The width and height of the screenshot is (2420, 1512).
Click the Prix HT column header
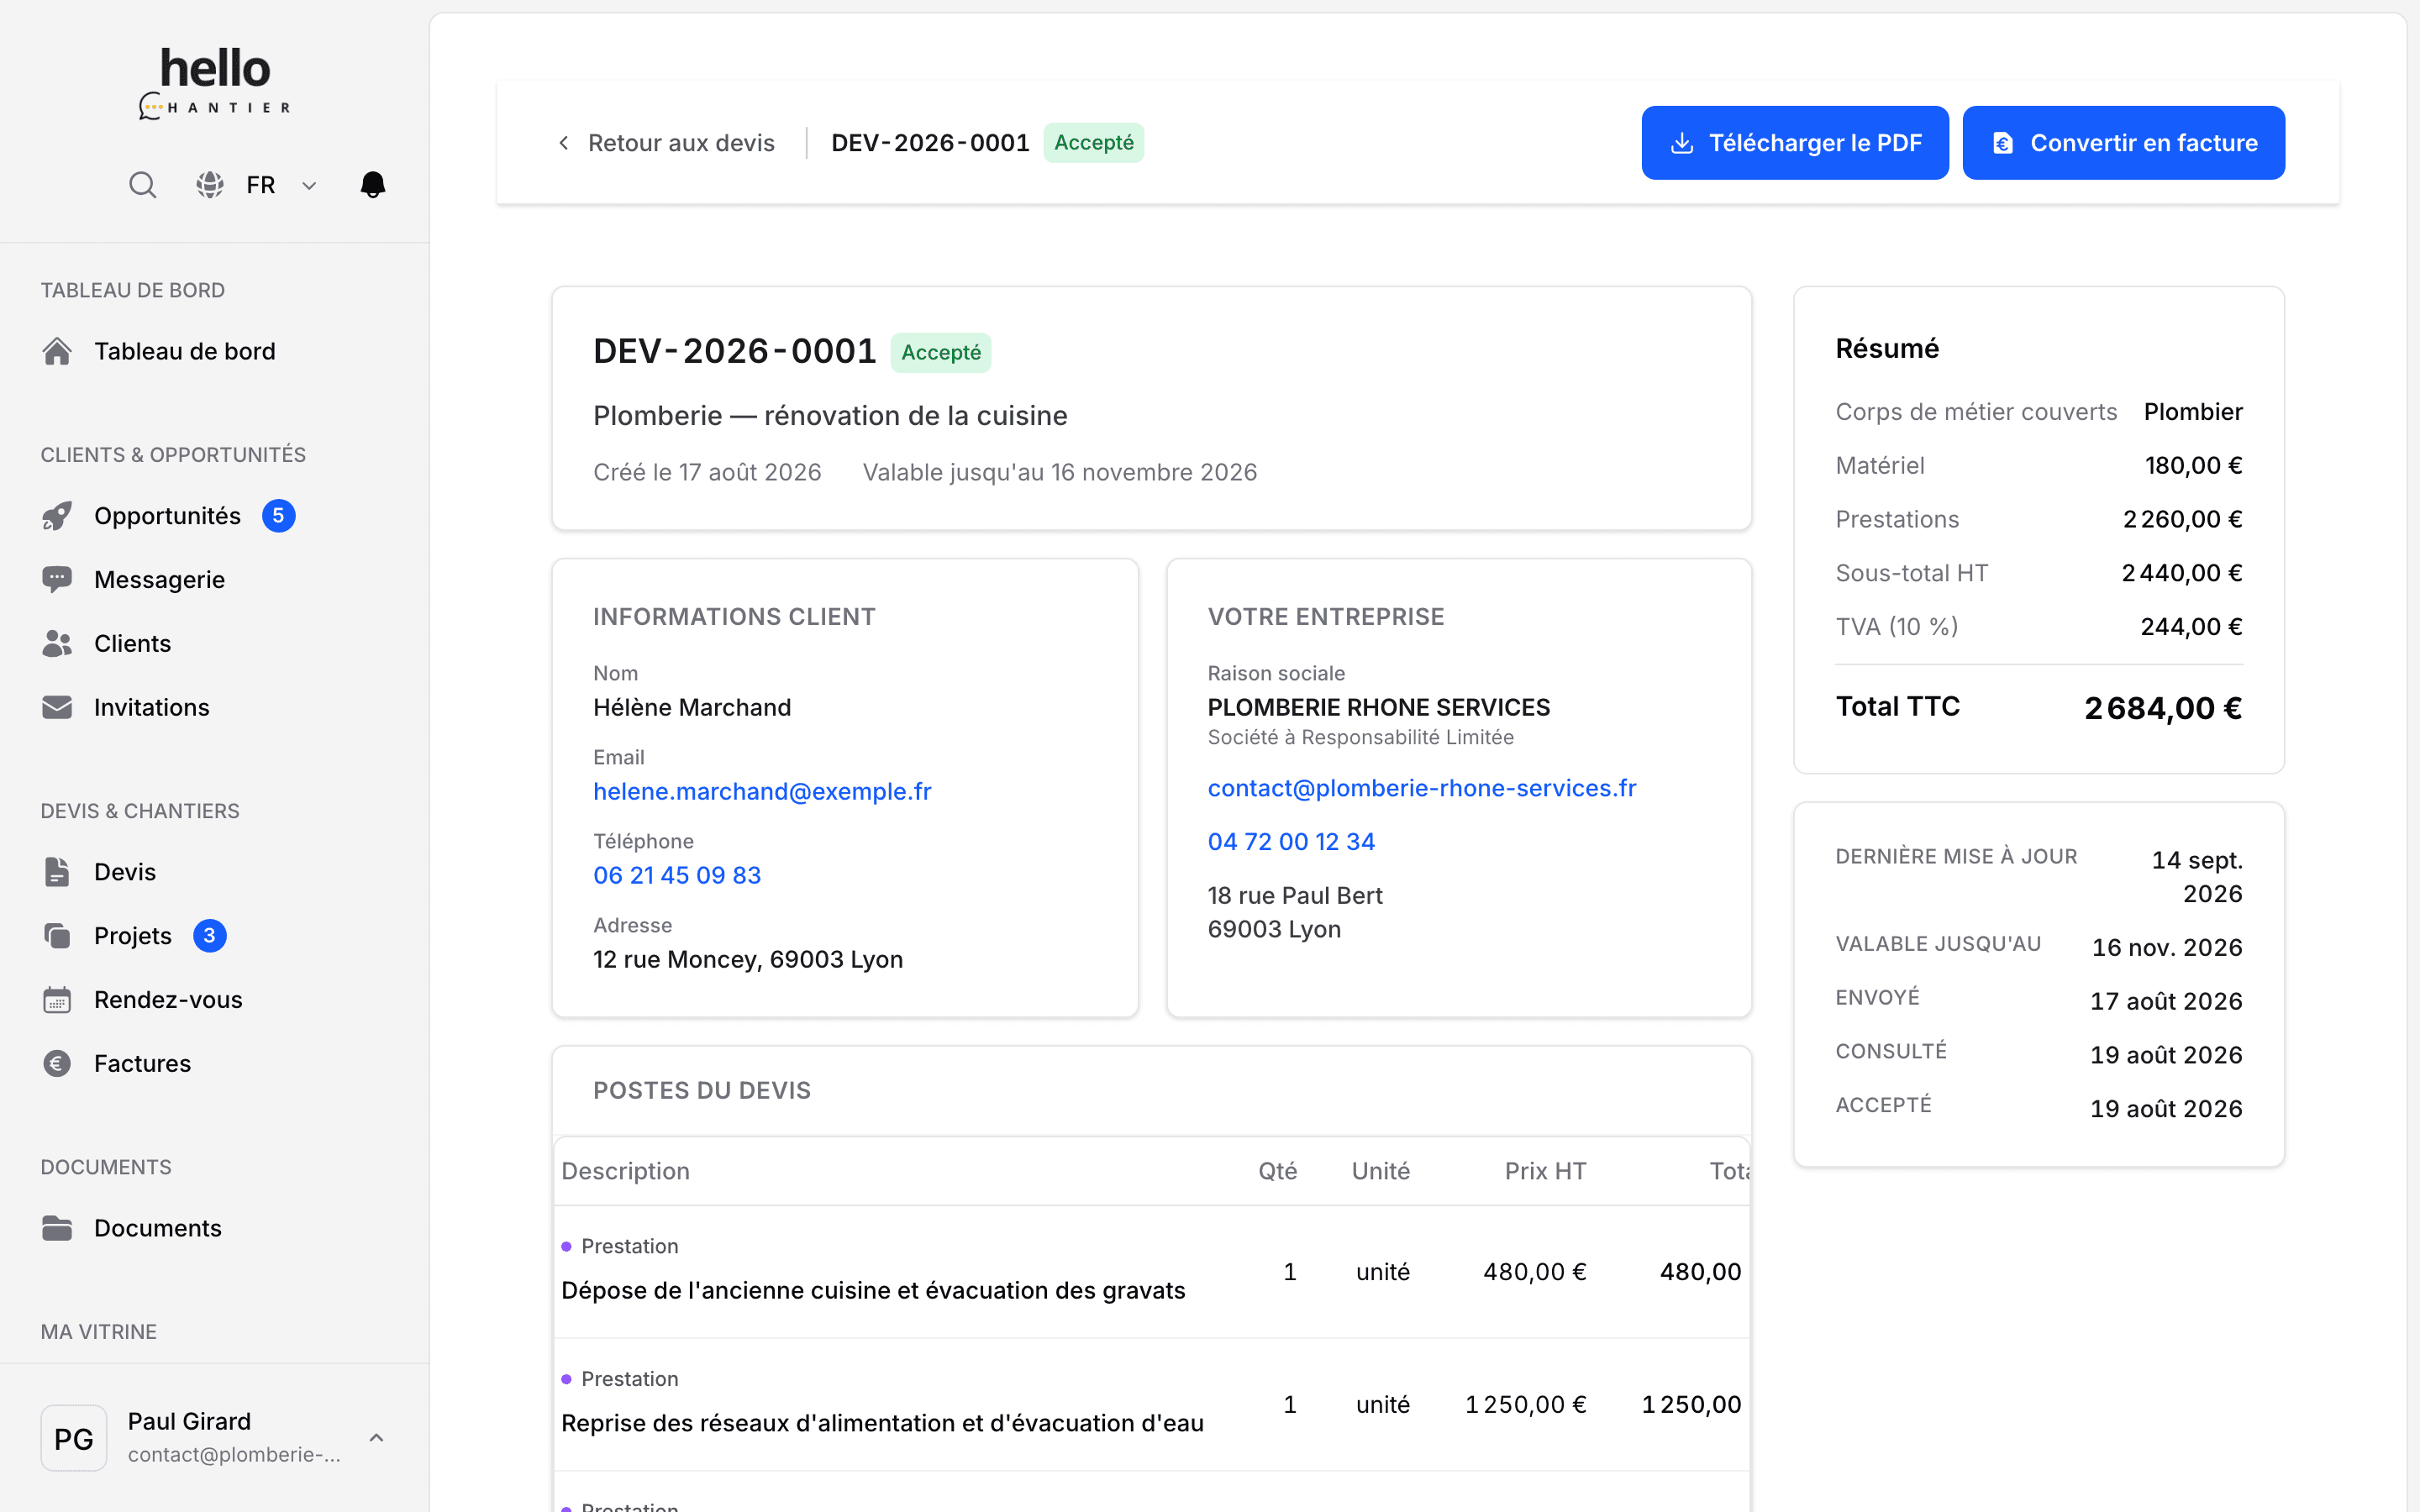point(1545,1171)
